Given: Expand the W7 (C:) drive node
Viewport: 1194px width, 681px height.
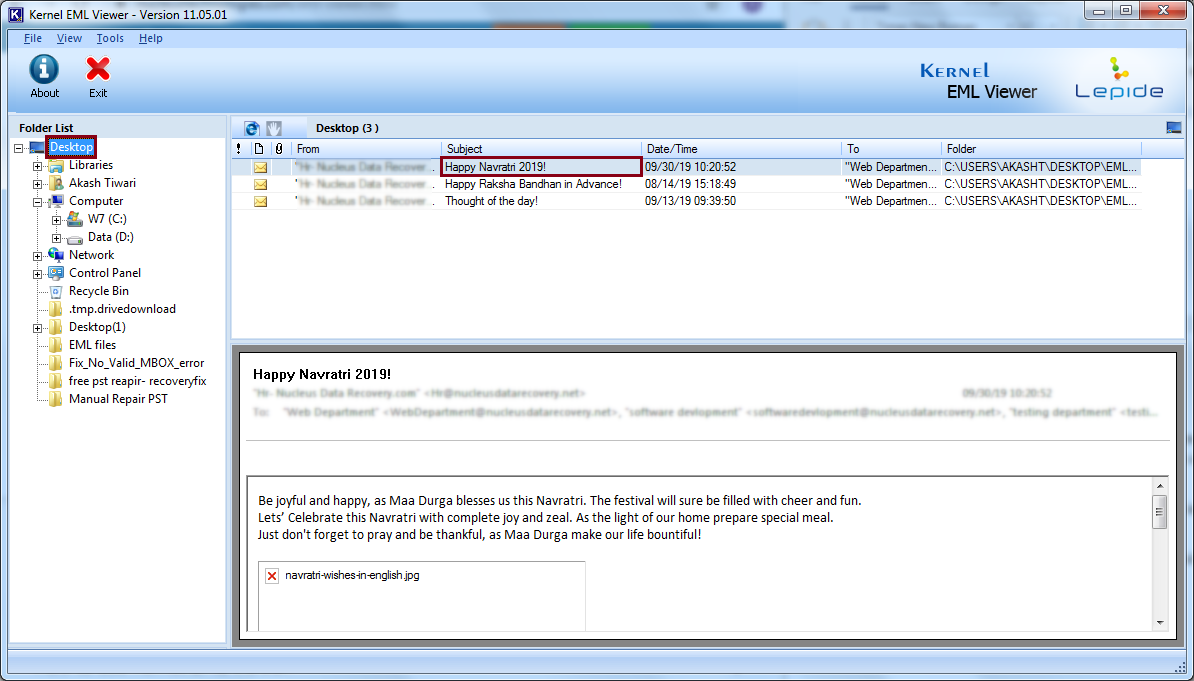Looking at the screenshot, I should click(x=56, y=220).
